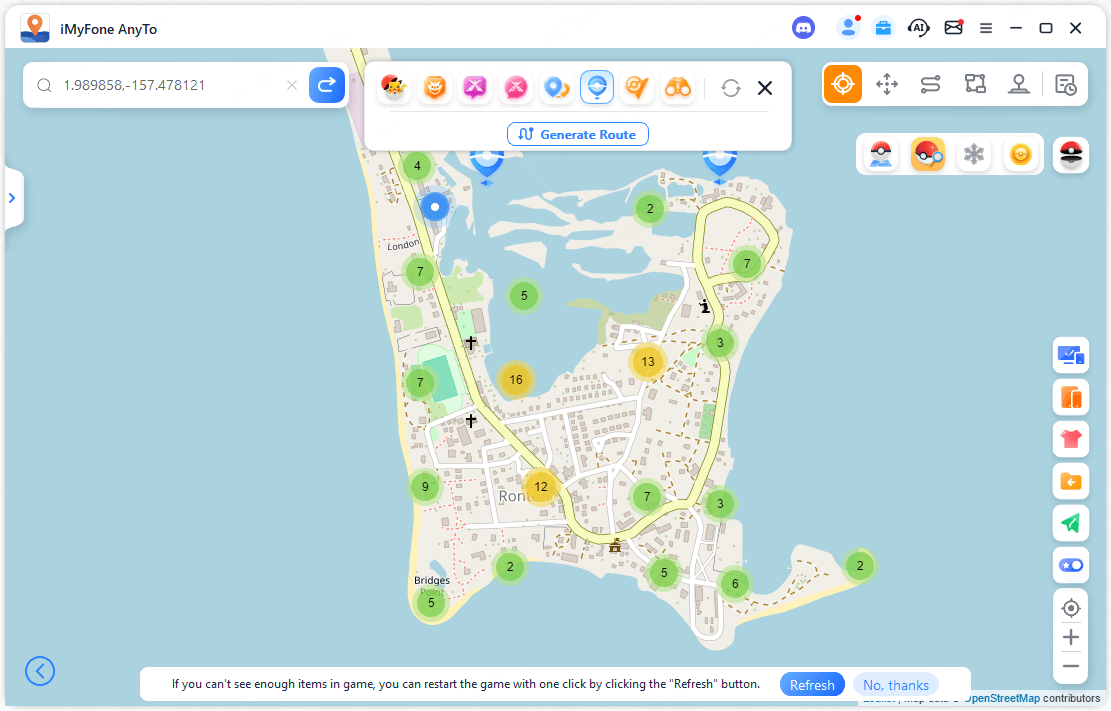1111x711 pixels.
Task: Dismiss notice with No, thanks
Action: (x=896, y=685)
